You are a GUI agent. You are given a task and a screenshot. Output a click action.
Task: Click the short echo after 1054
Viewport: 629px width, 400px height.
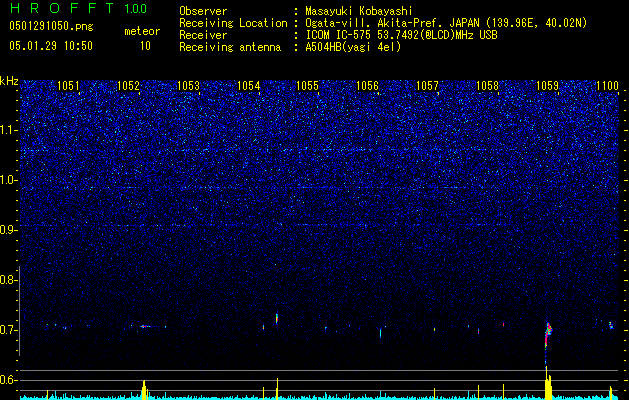click(277, 319)
